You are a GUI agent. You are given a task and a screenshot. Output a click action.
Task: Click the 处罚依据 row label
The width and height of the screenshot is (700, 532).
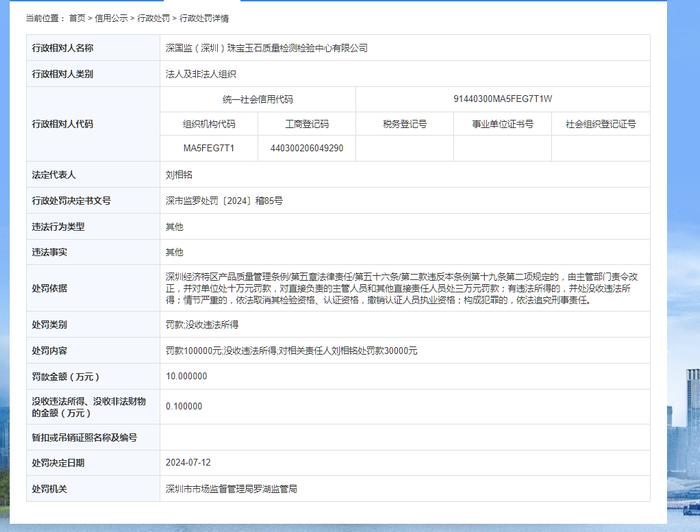50,288
